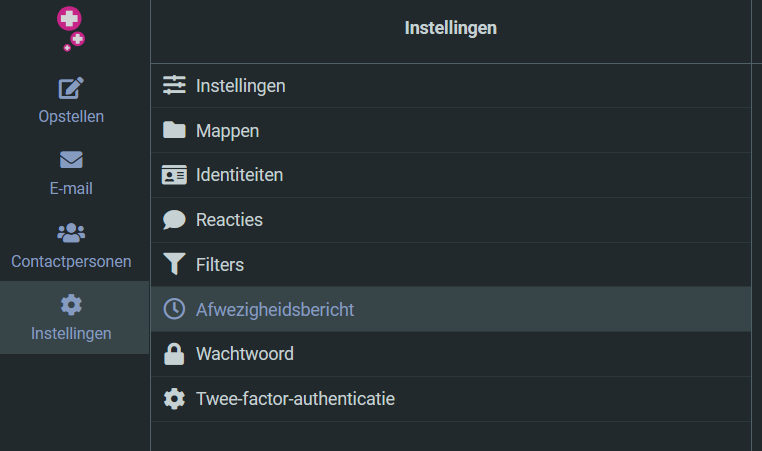
Task: Click the pencil compose icon in sidebar
Action: [x=71, y=88]
